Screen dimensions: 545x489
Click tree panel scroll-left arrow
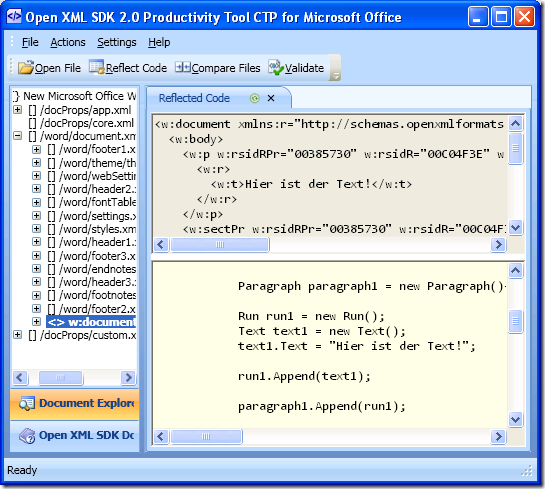coord(20,377)
